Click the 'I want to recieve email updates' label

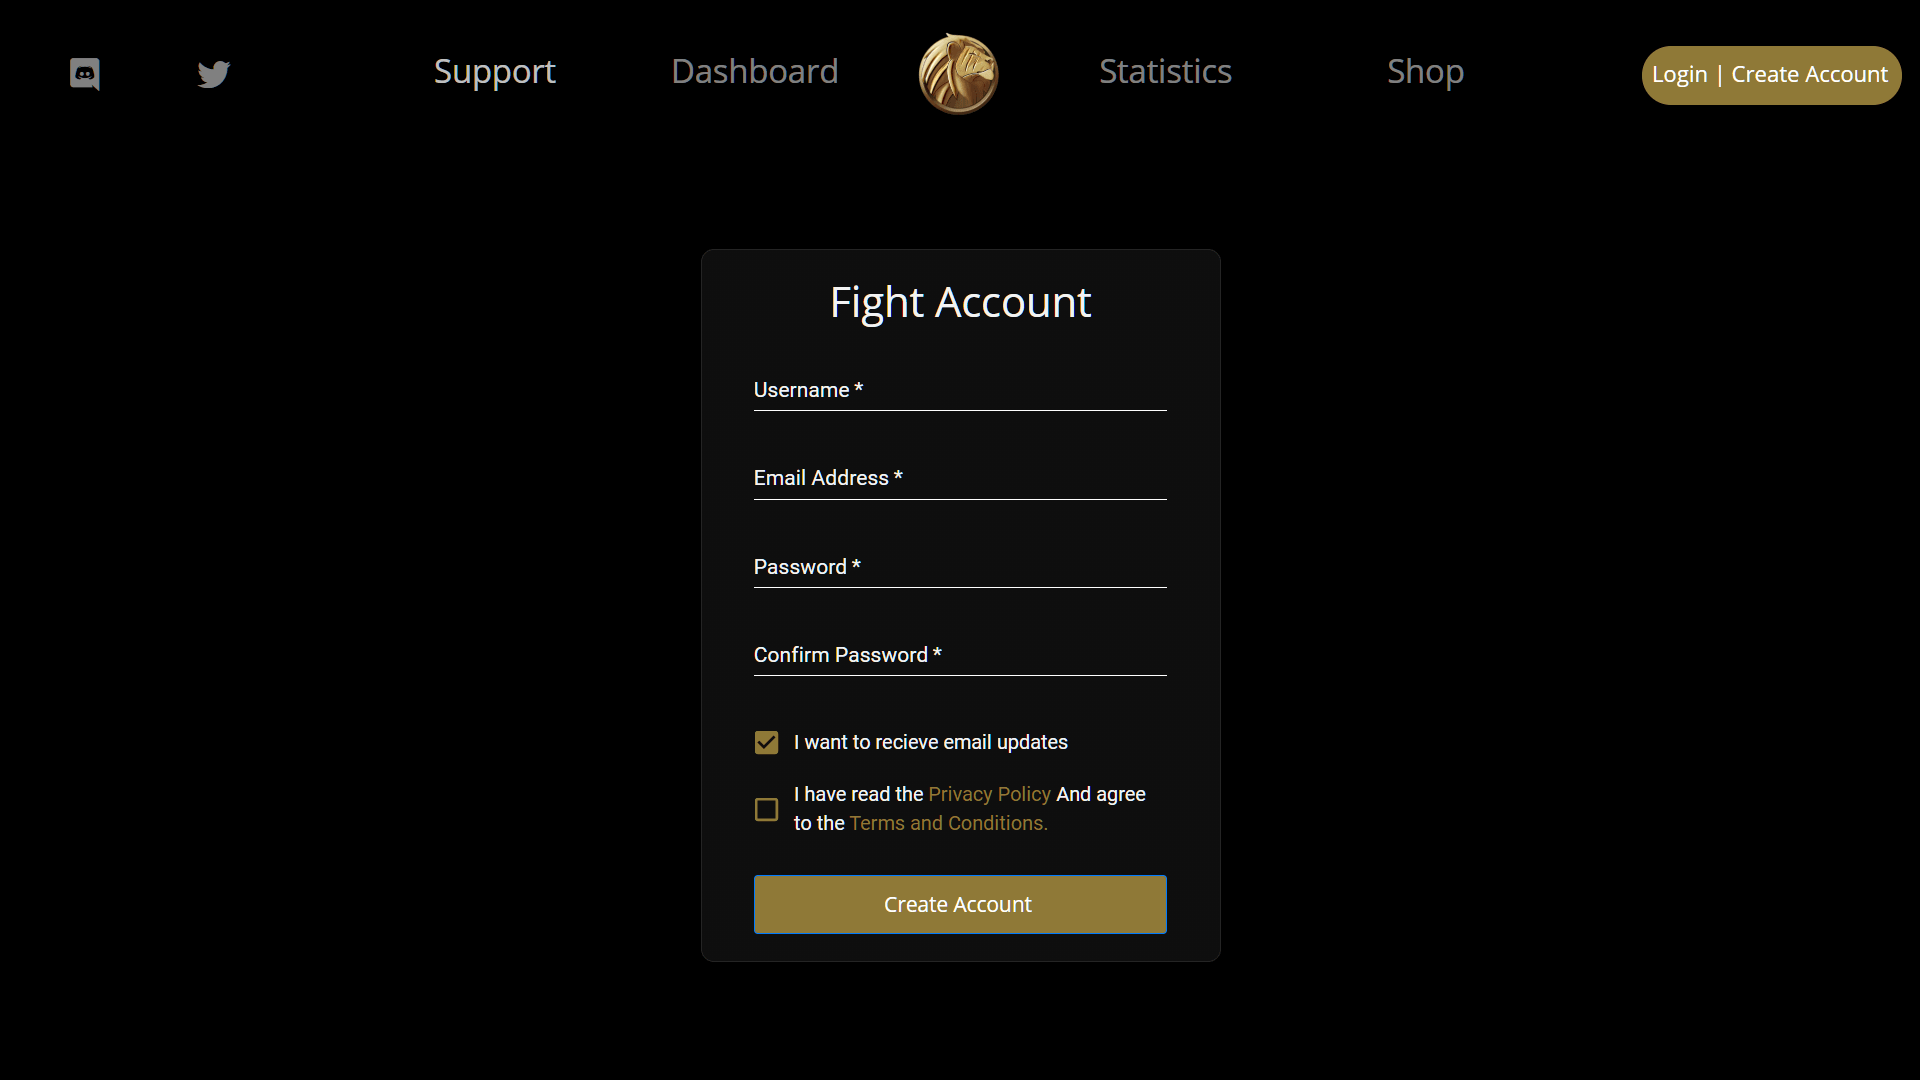pyautogui.click(x=930, y=742)
